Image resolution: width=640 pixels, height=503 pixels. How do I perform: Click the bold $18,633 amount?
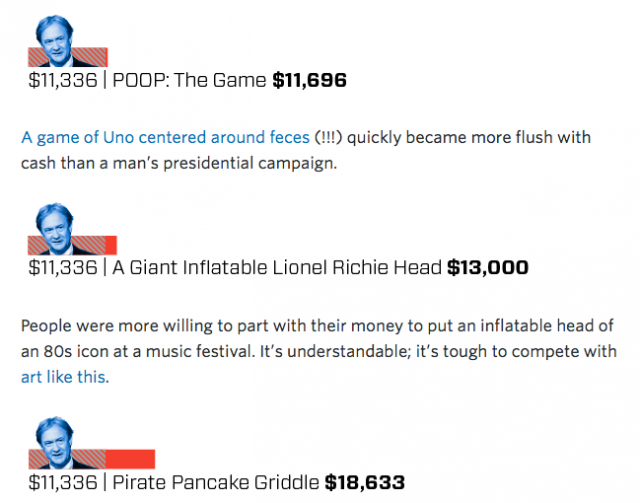(x=365, y=482)
